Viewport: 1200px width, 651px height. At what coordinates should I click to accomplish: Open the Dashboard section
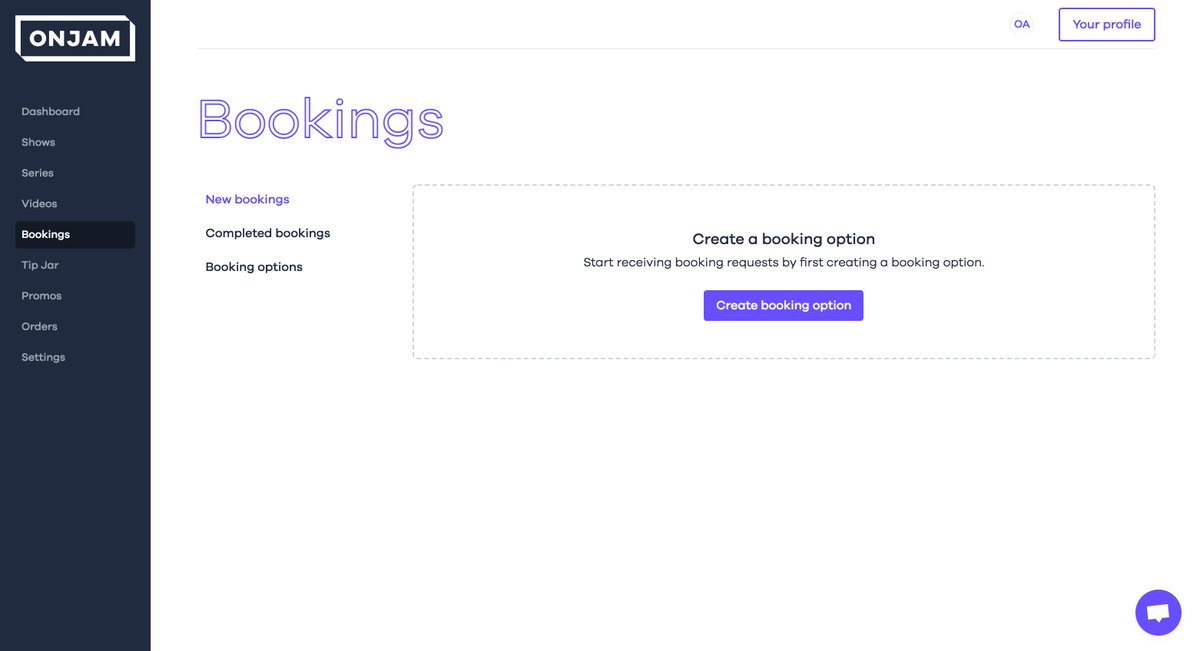(50, 111)
